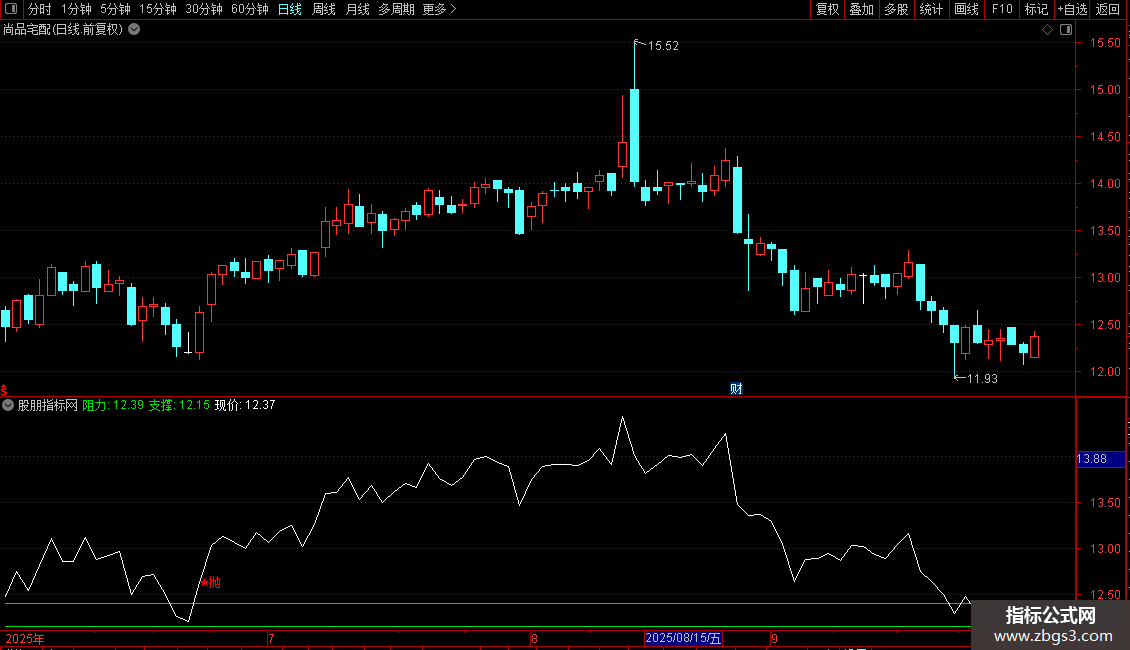Switch to 周线 weekly chart
This screenshot has height=650, width=1130.
[x=324, y=9]
